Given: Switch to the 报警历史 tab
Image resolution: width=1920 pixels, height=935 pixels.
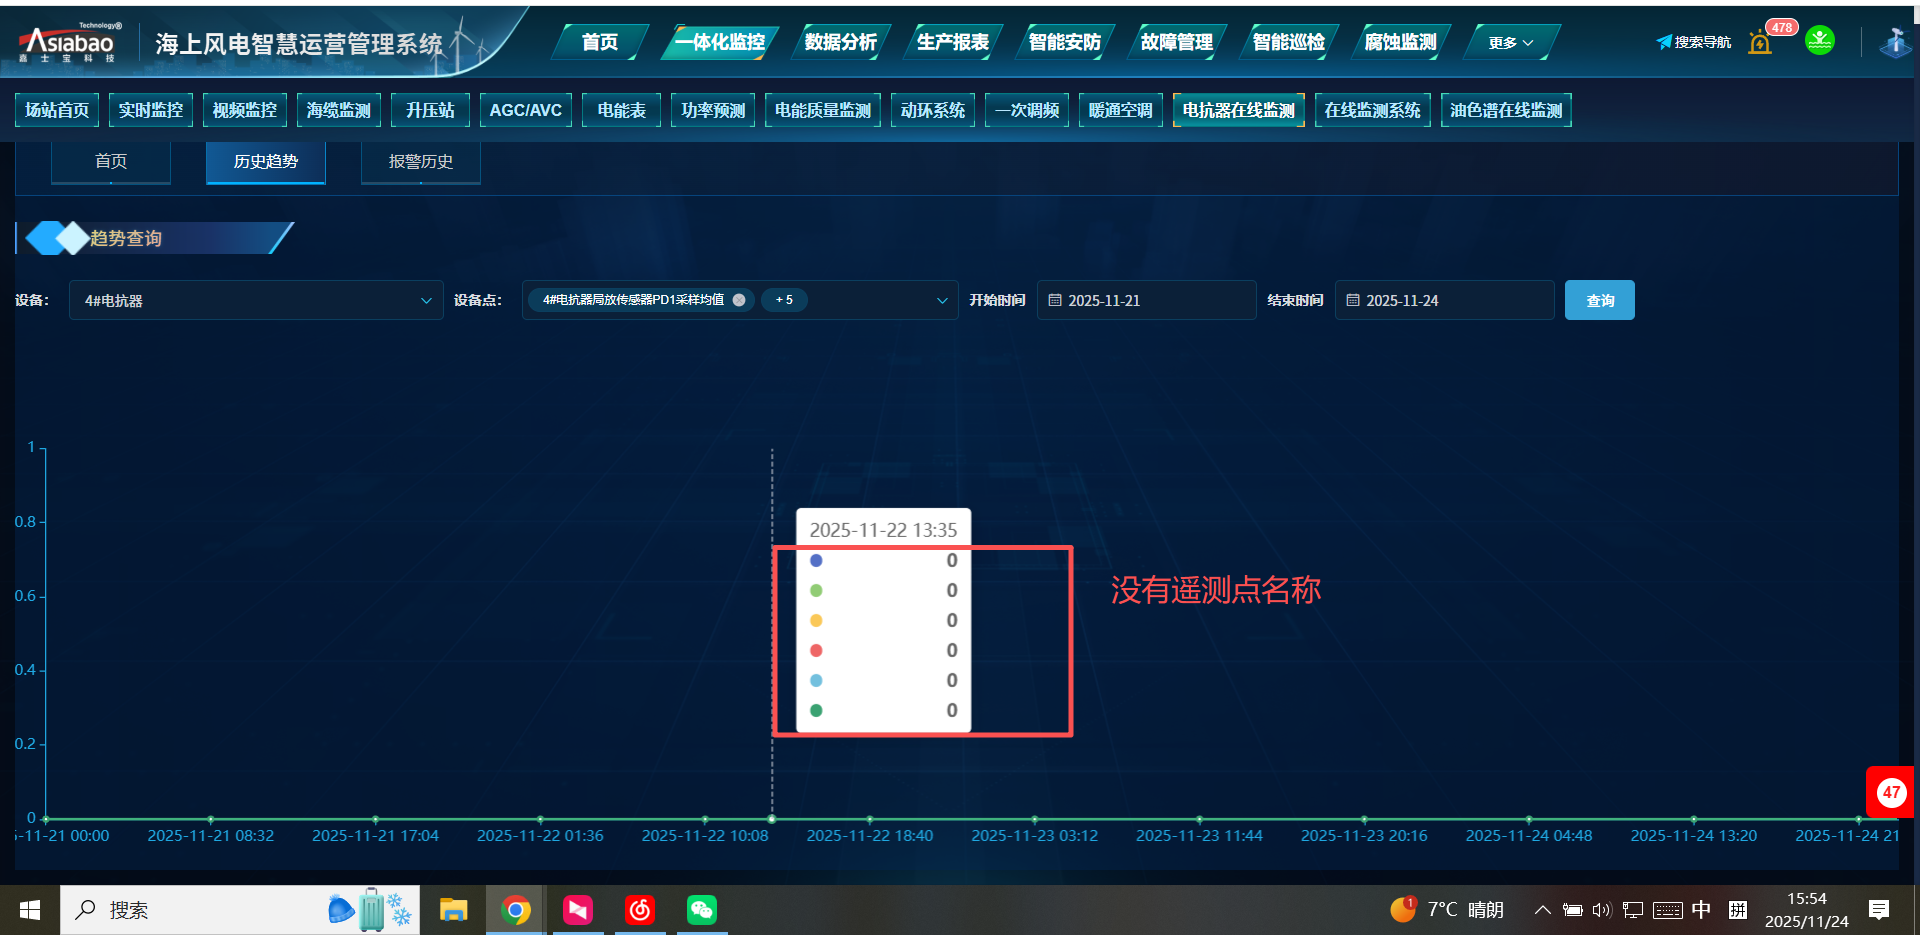Looking at the screenshot, I should 420,162.
